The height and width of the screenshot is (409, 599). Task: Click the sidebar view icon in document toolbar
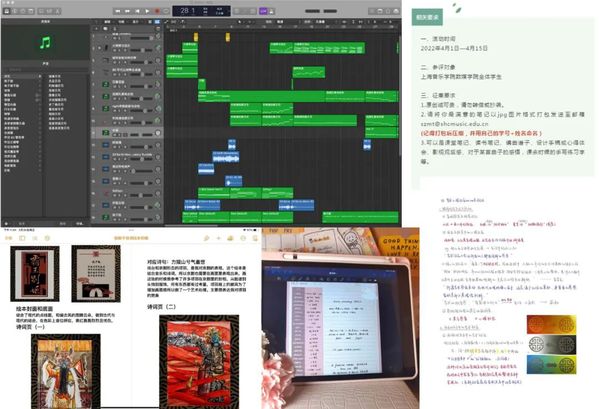(22, 238)
